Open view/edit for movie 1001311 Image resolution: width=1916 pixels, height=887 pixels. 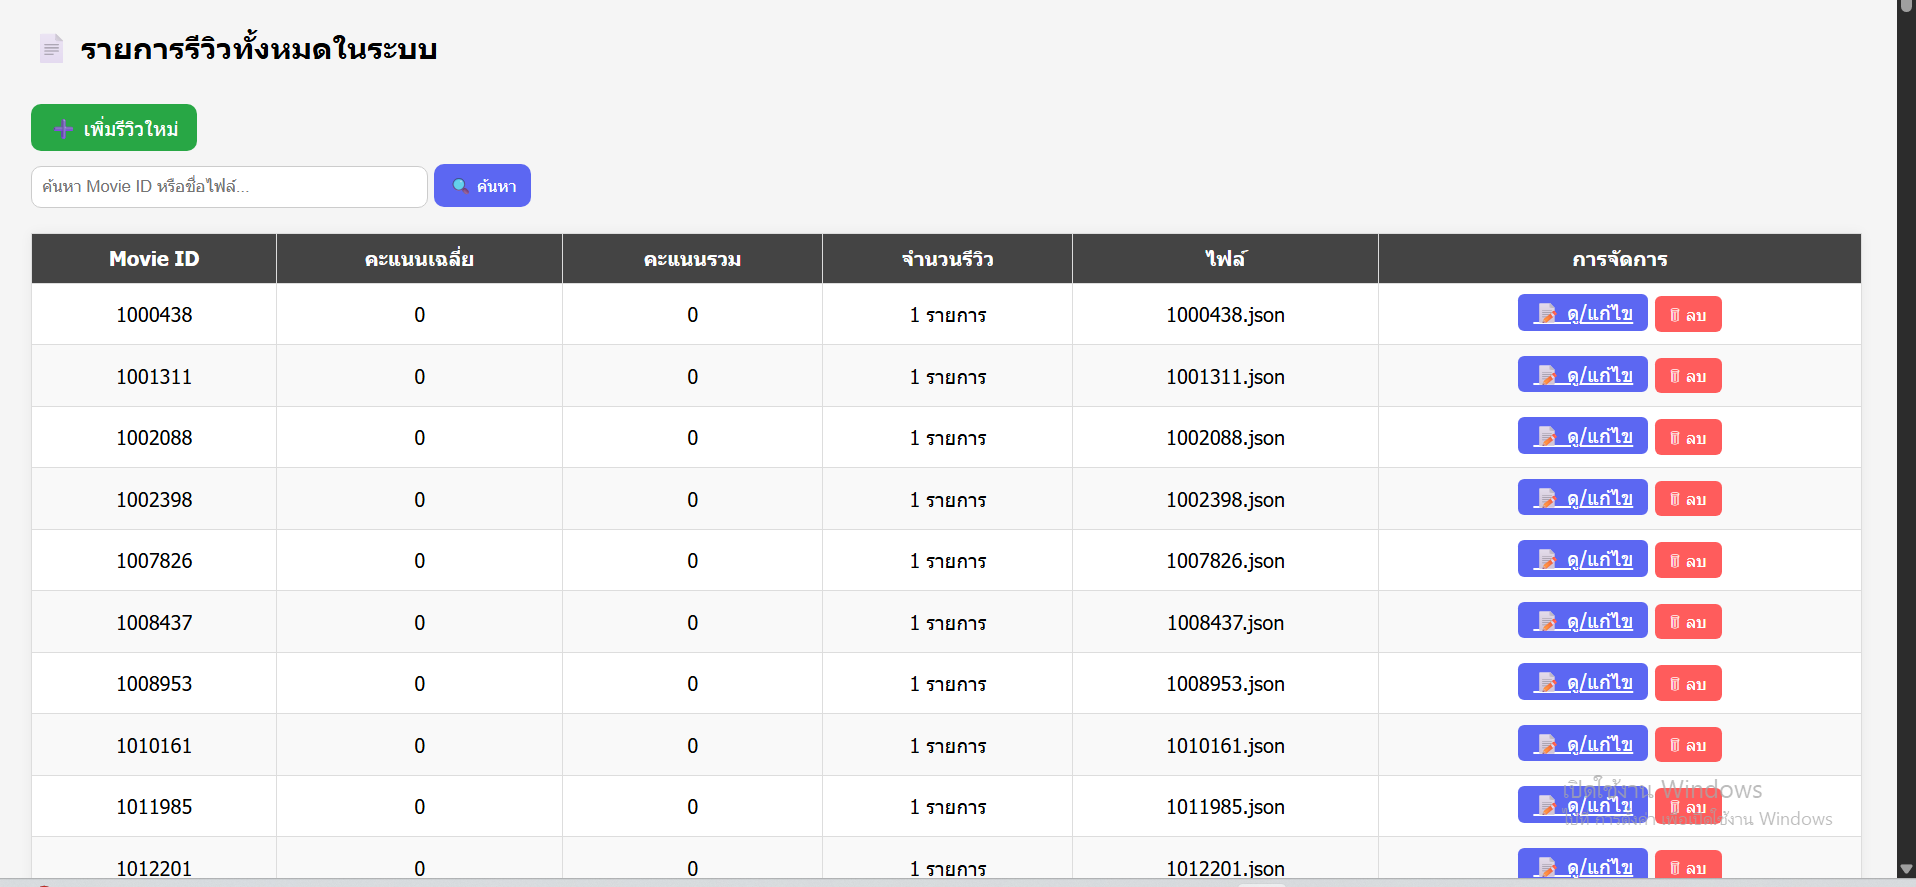click(1582, 375)
